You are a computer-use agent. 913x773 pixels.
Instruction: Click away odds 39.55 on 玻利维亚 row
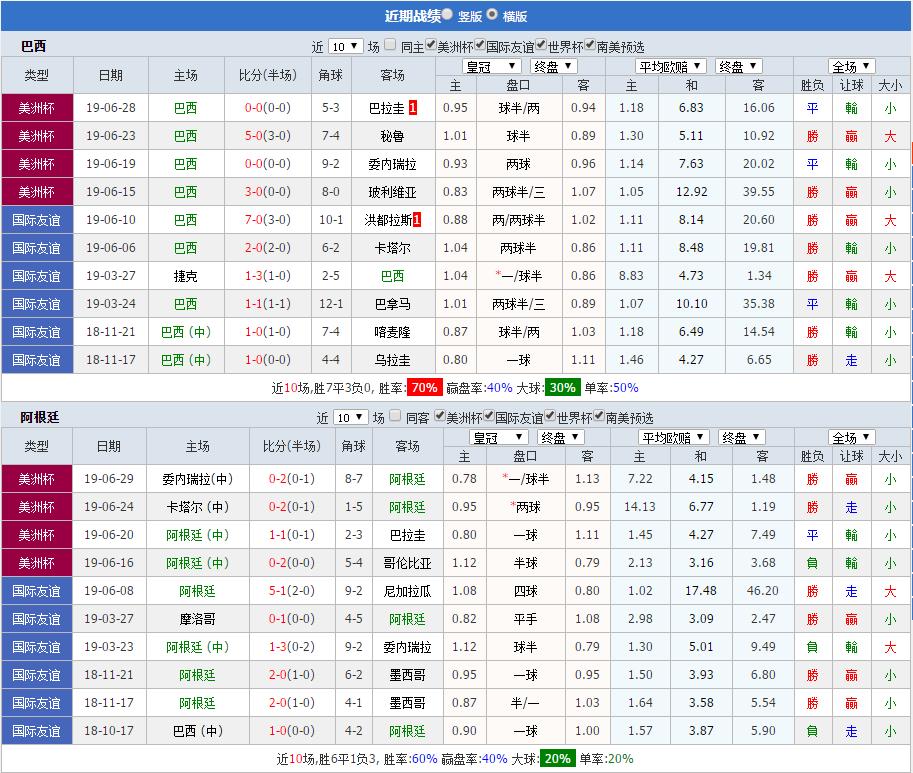point(759,192)
